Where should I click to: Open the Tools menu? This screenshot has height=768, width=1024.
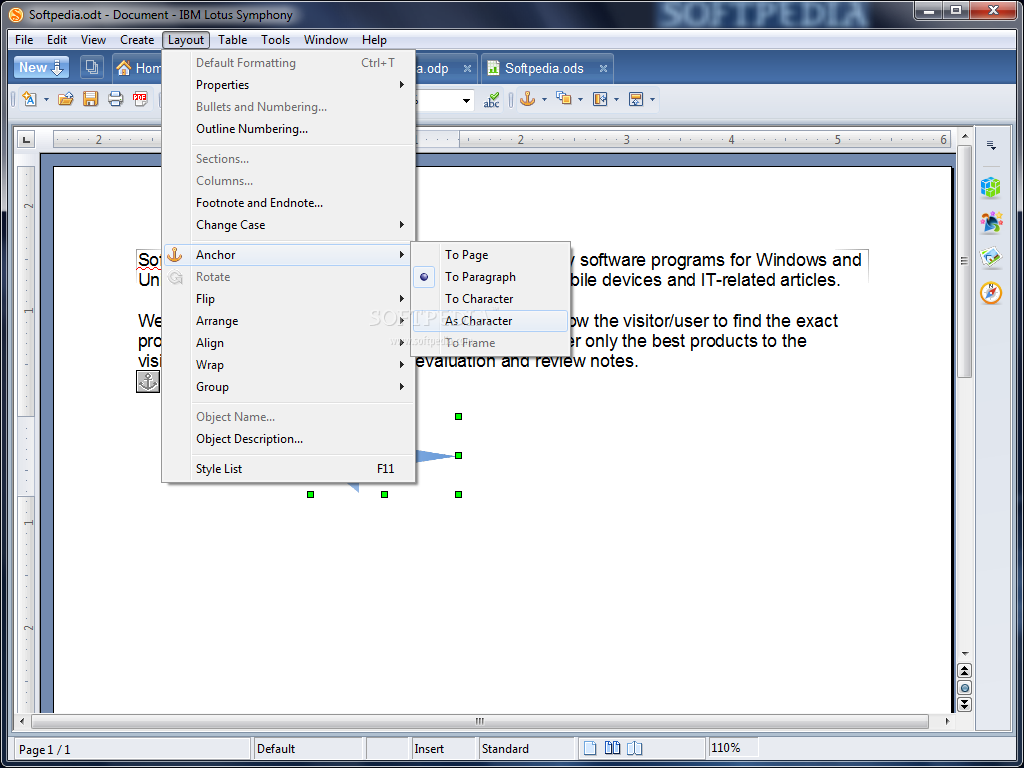[x=276, y=40]
